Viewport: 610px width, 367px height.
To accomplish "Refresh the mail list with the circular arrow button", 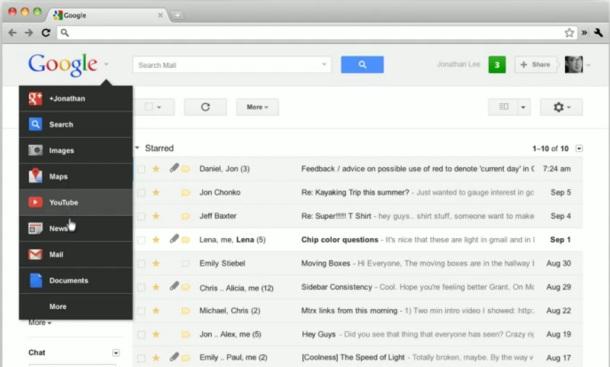I will coord(205,107).
